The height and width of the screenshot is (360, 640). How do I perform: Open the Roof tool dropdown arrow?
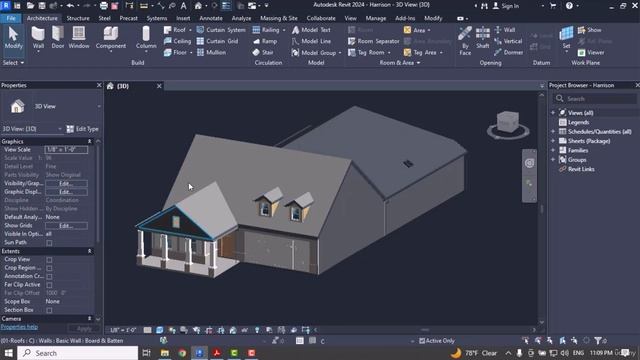pos(190,30)
